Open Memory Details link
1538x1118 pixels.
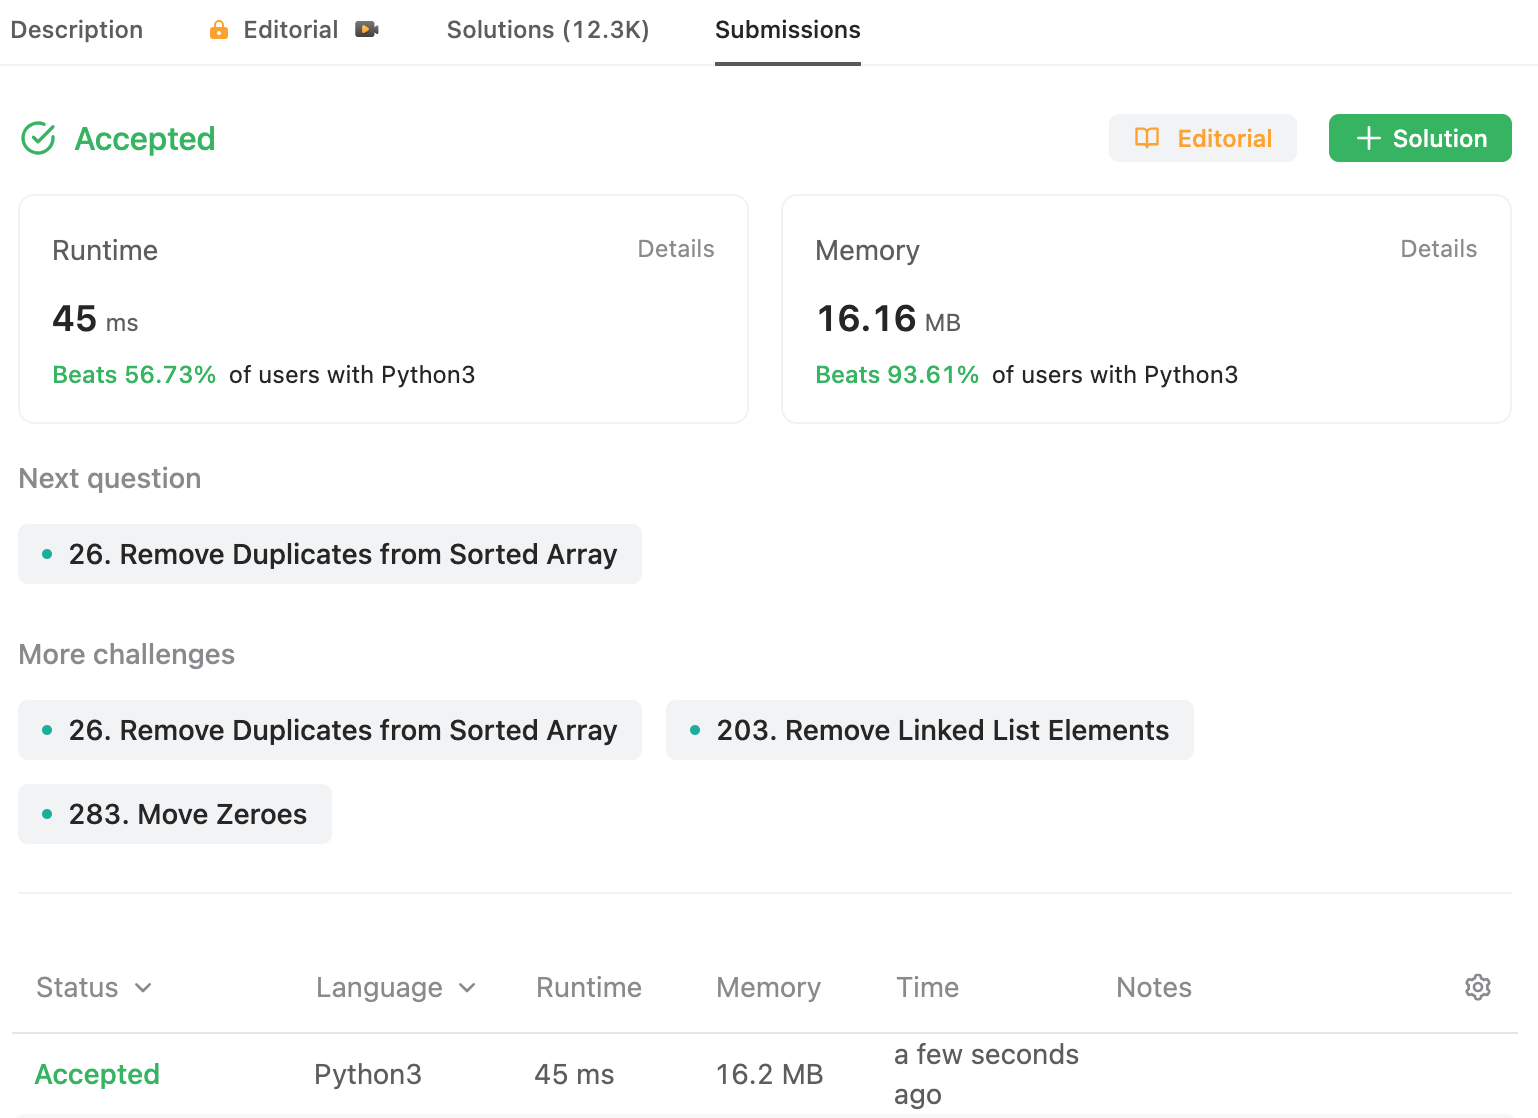click(1438, 249)
